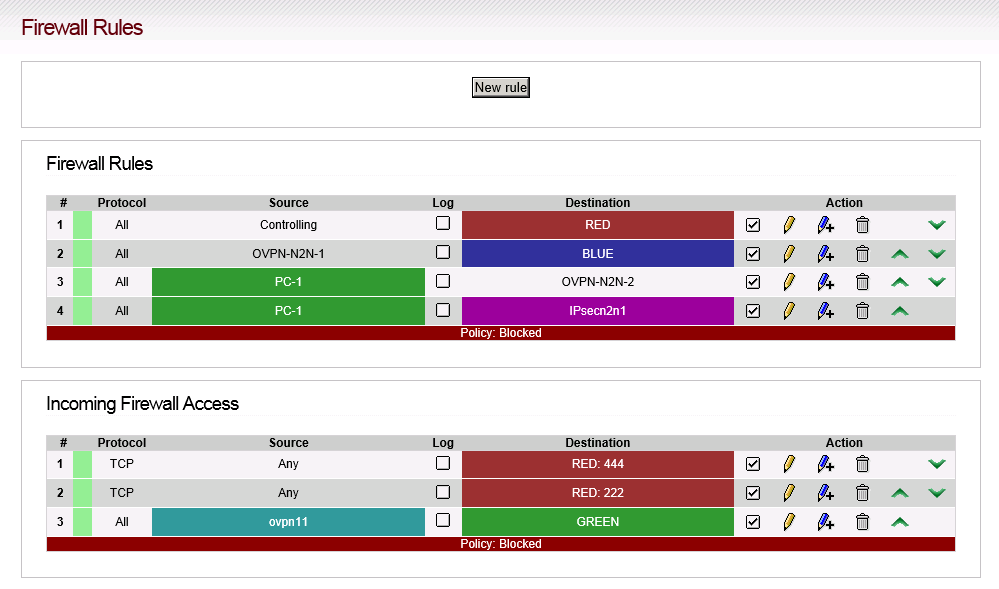Toggle enabled state of RED: 444 rule

click(752, 464)
